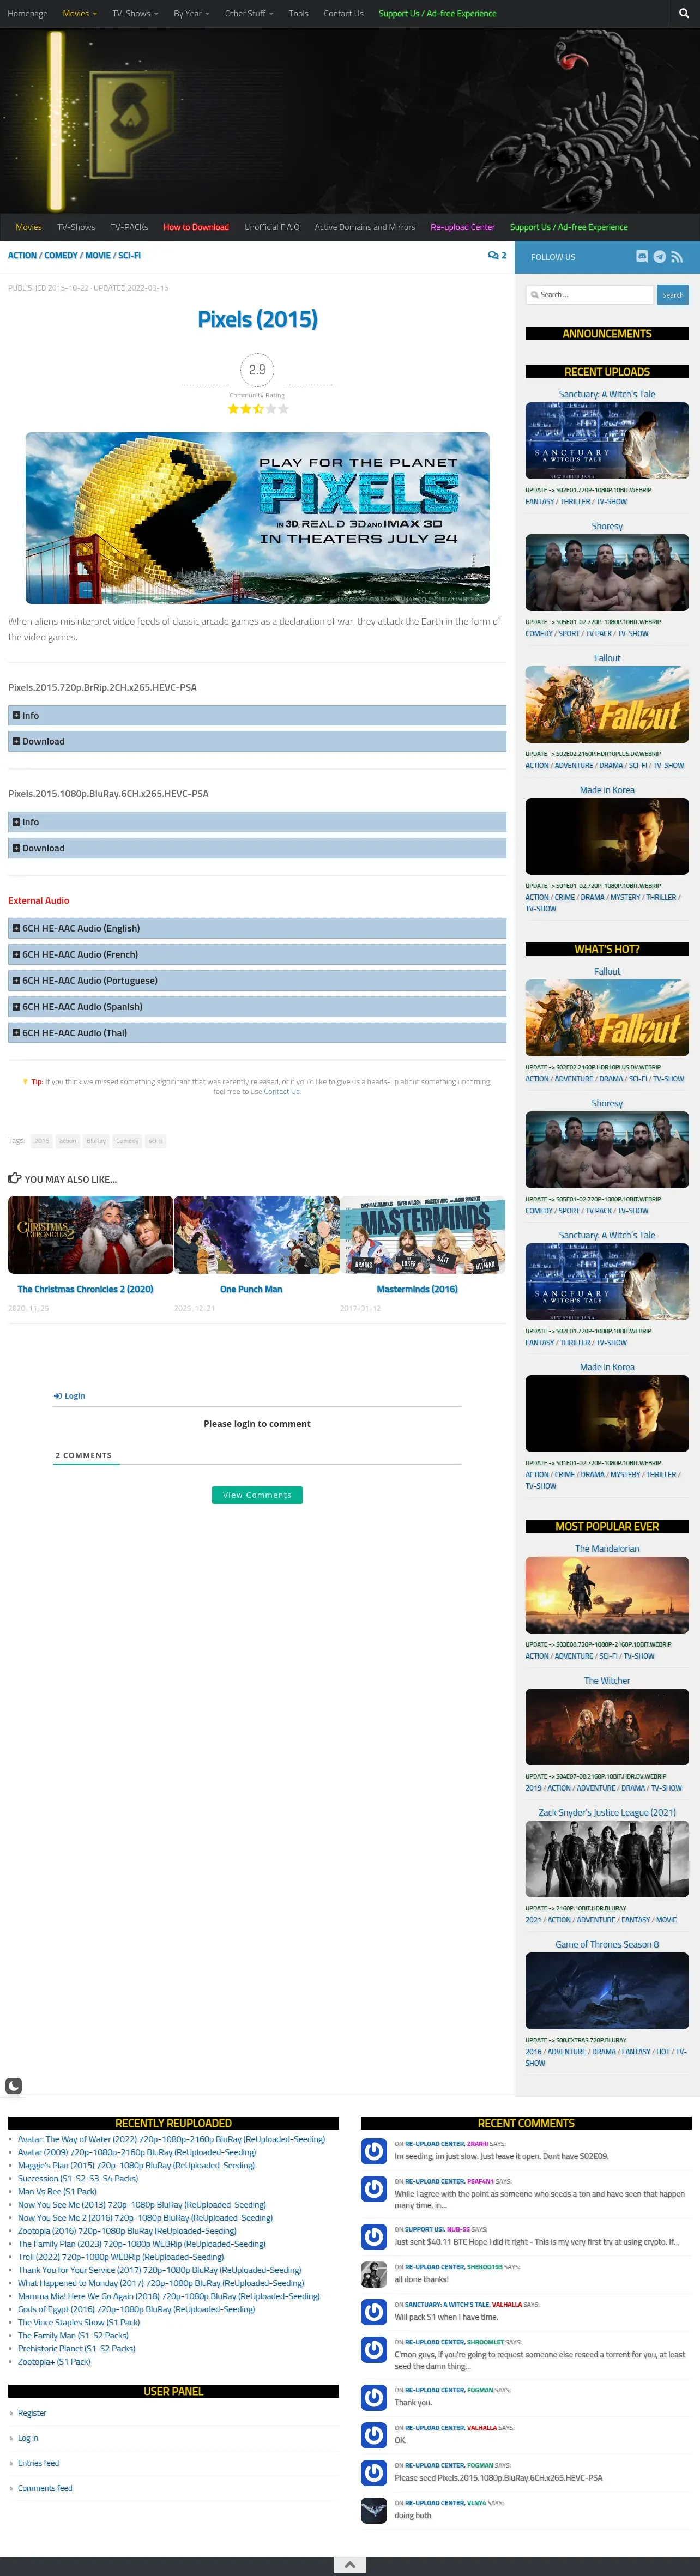Viewport: 700px width, 2576px height.
Task: Click the ZRARIII commenter avatar icon
Action: (x=374, y=2151)
